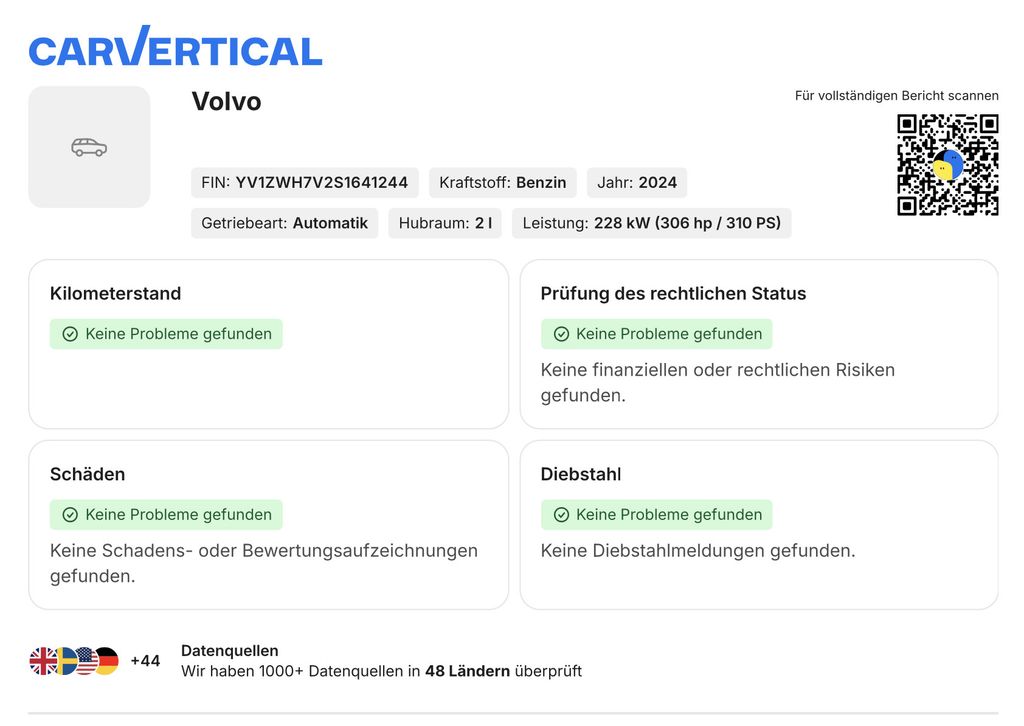Screen dimensions: 1024x726
Task: Click the QR code for full report
Action: pos(948,165)
